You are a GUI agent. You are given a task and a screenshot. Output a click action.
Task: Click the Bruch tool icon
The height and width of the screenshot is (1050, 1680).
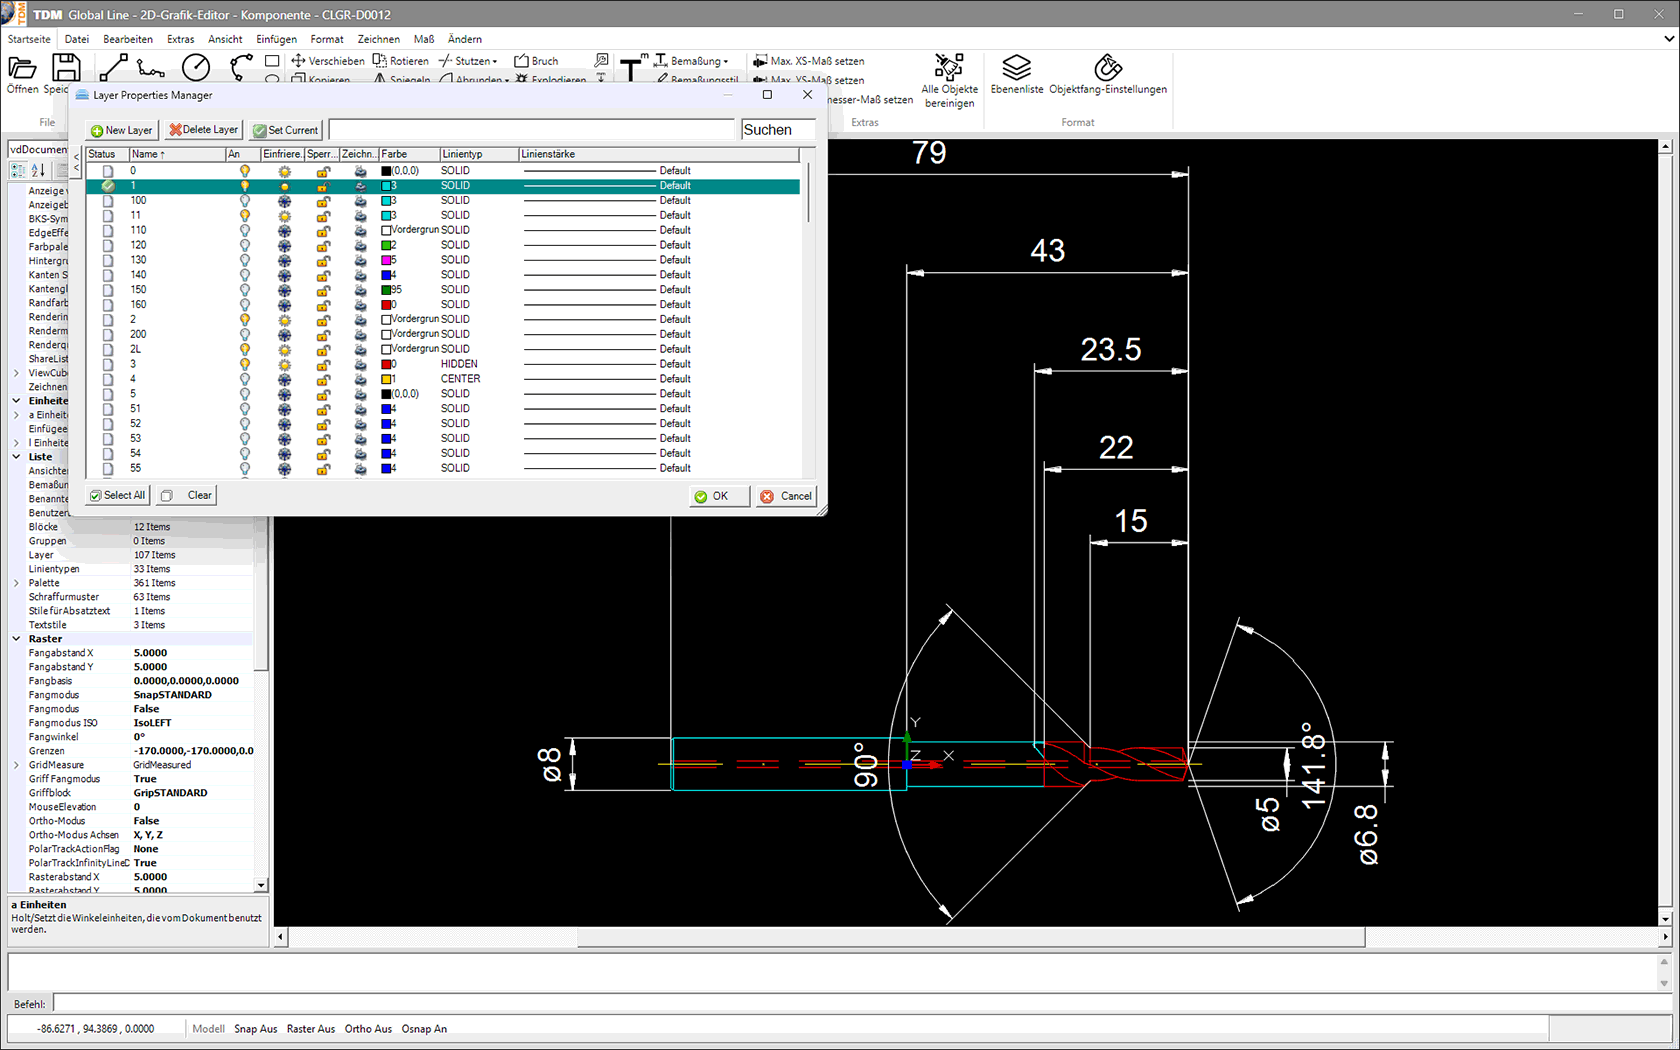(x=520, y=61)
